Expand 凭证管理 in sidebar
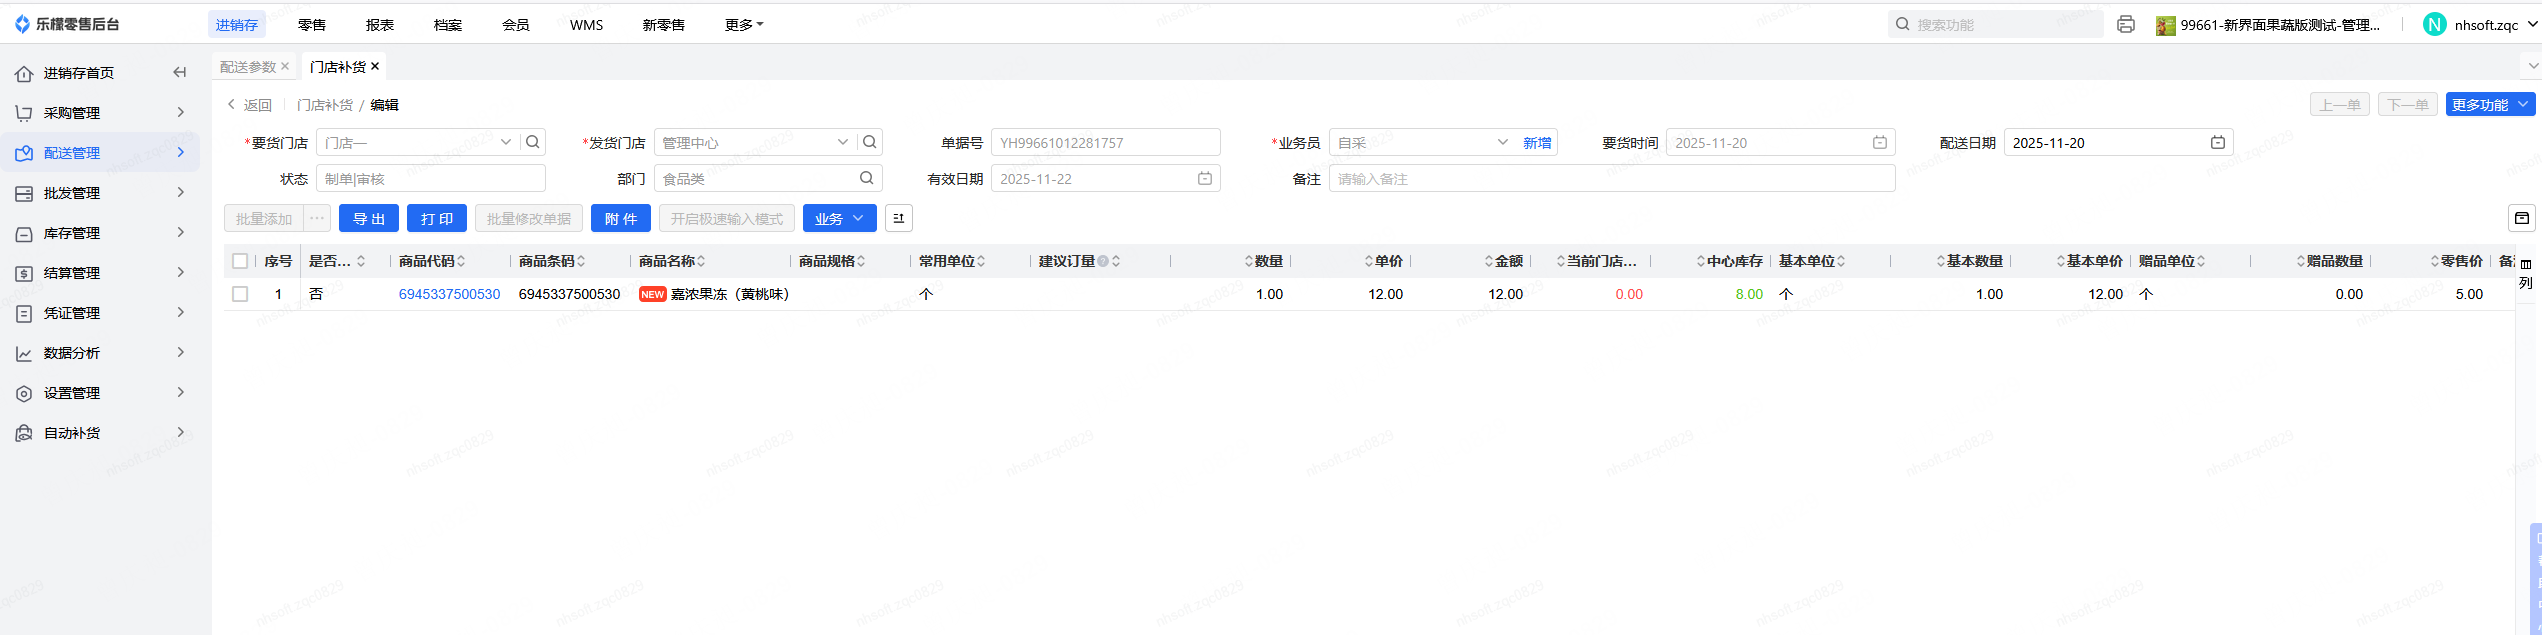 click(x=180, y=312)
